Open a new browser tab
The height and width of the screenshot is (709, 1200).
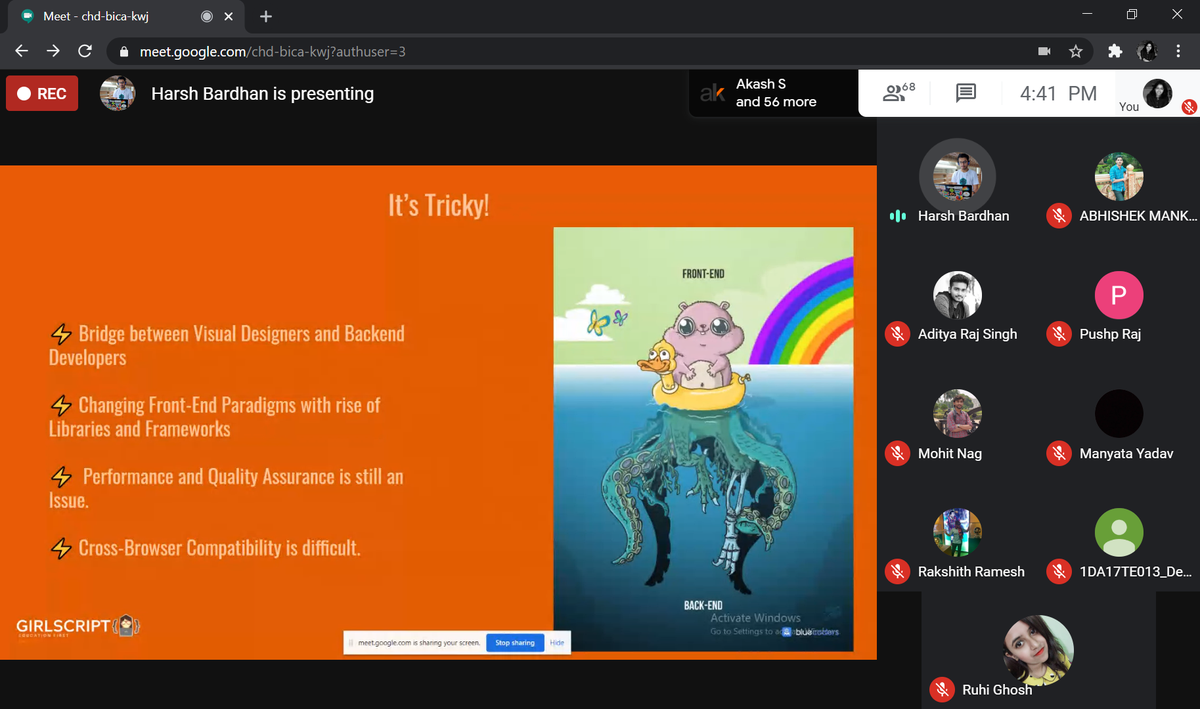click(266, 16)
